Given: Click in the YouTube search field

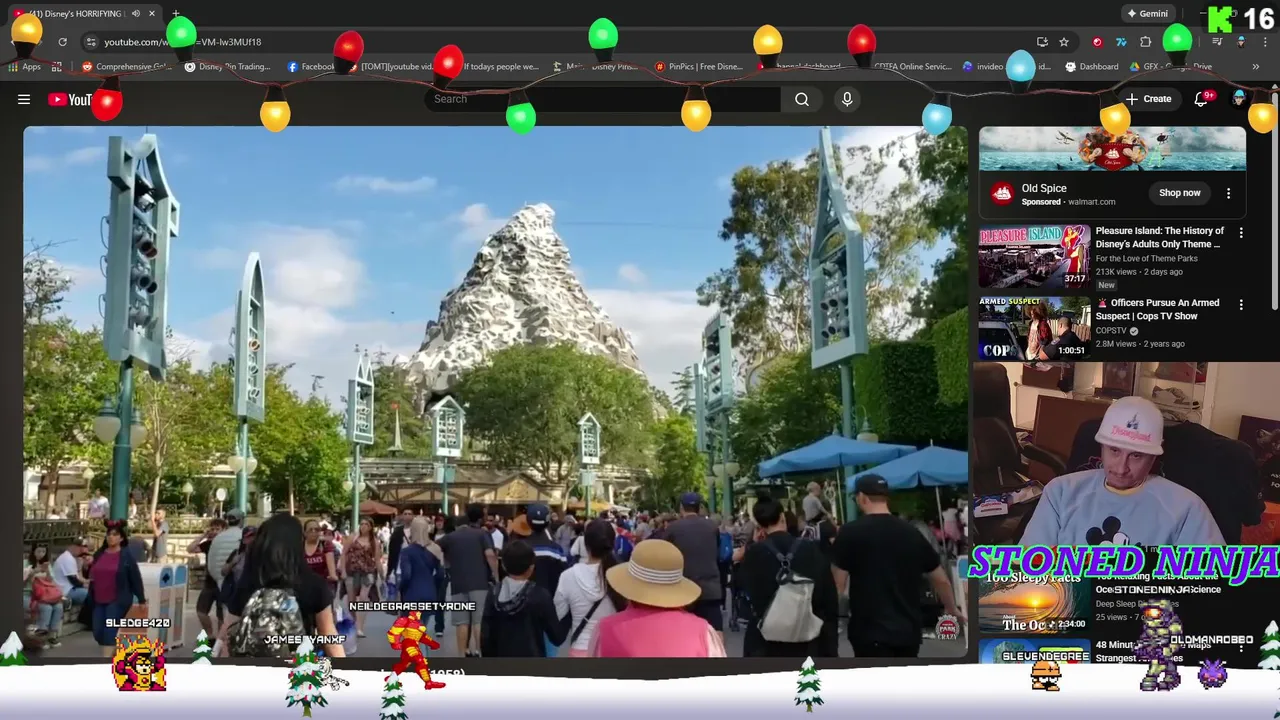Looking at the screenshot, I should 603,99.
